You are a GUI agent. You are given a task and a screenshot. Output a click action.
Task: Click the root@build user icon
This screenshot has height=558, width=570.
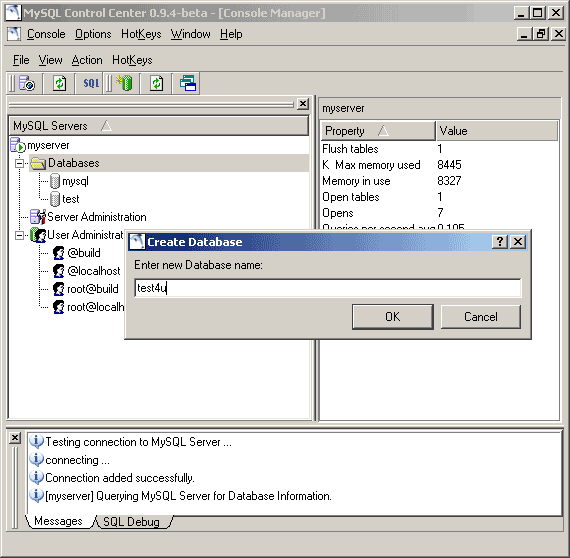tap(58, 289)
